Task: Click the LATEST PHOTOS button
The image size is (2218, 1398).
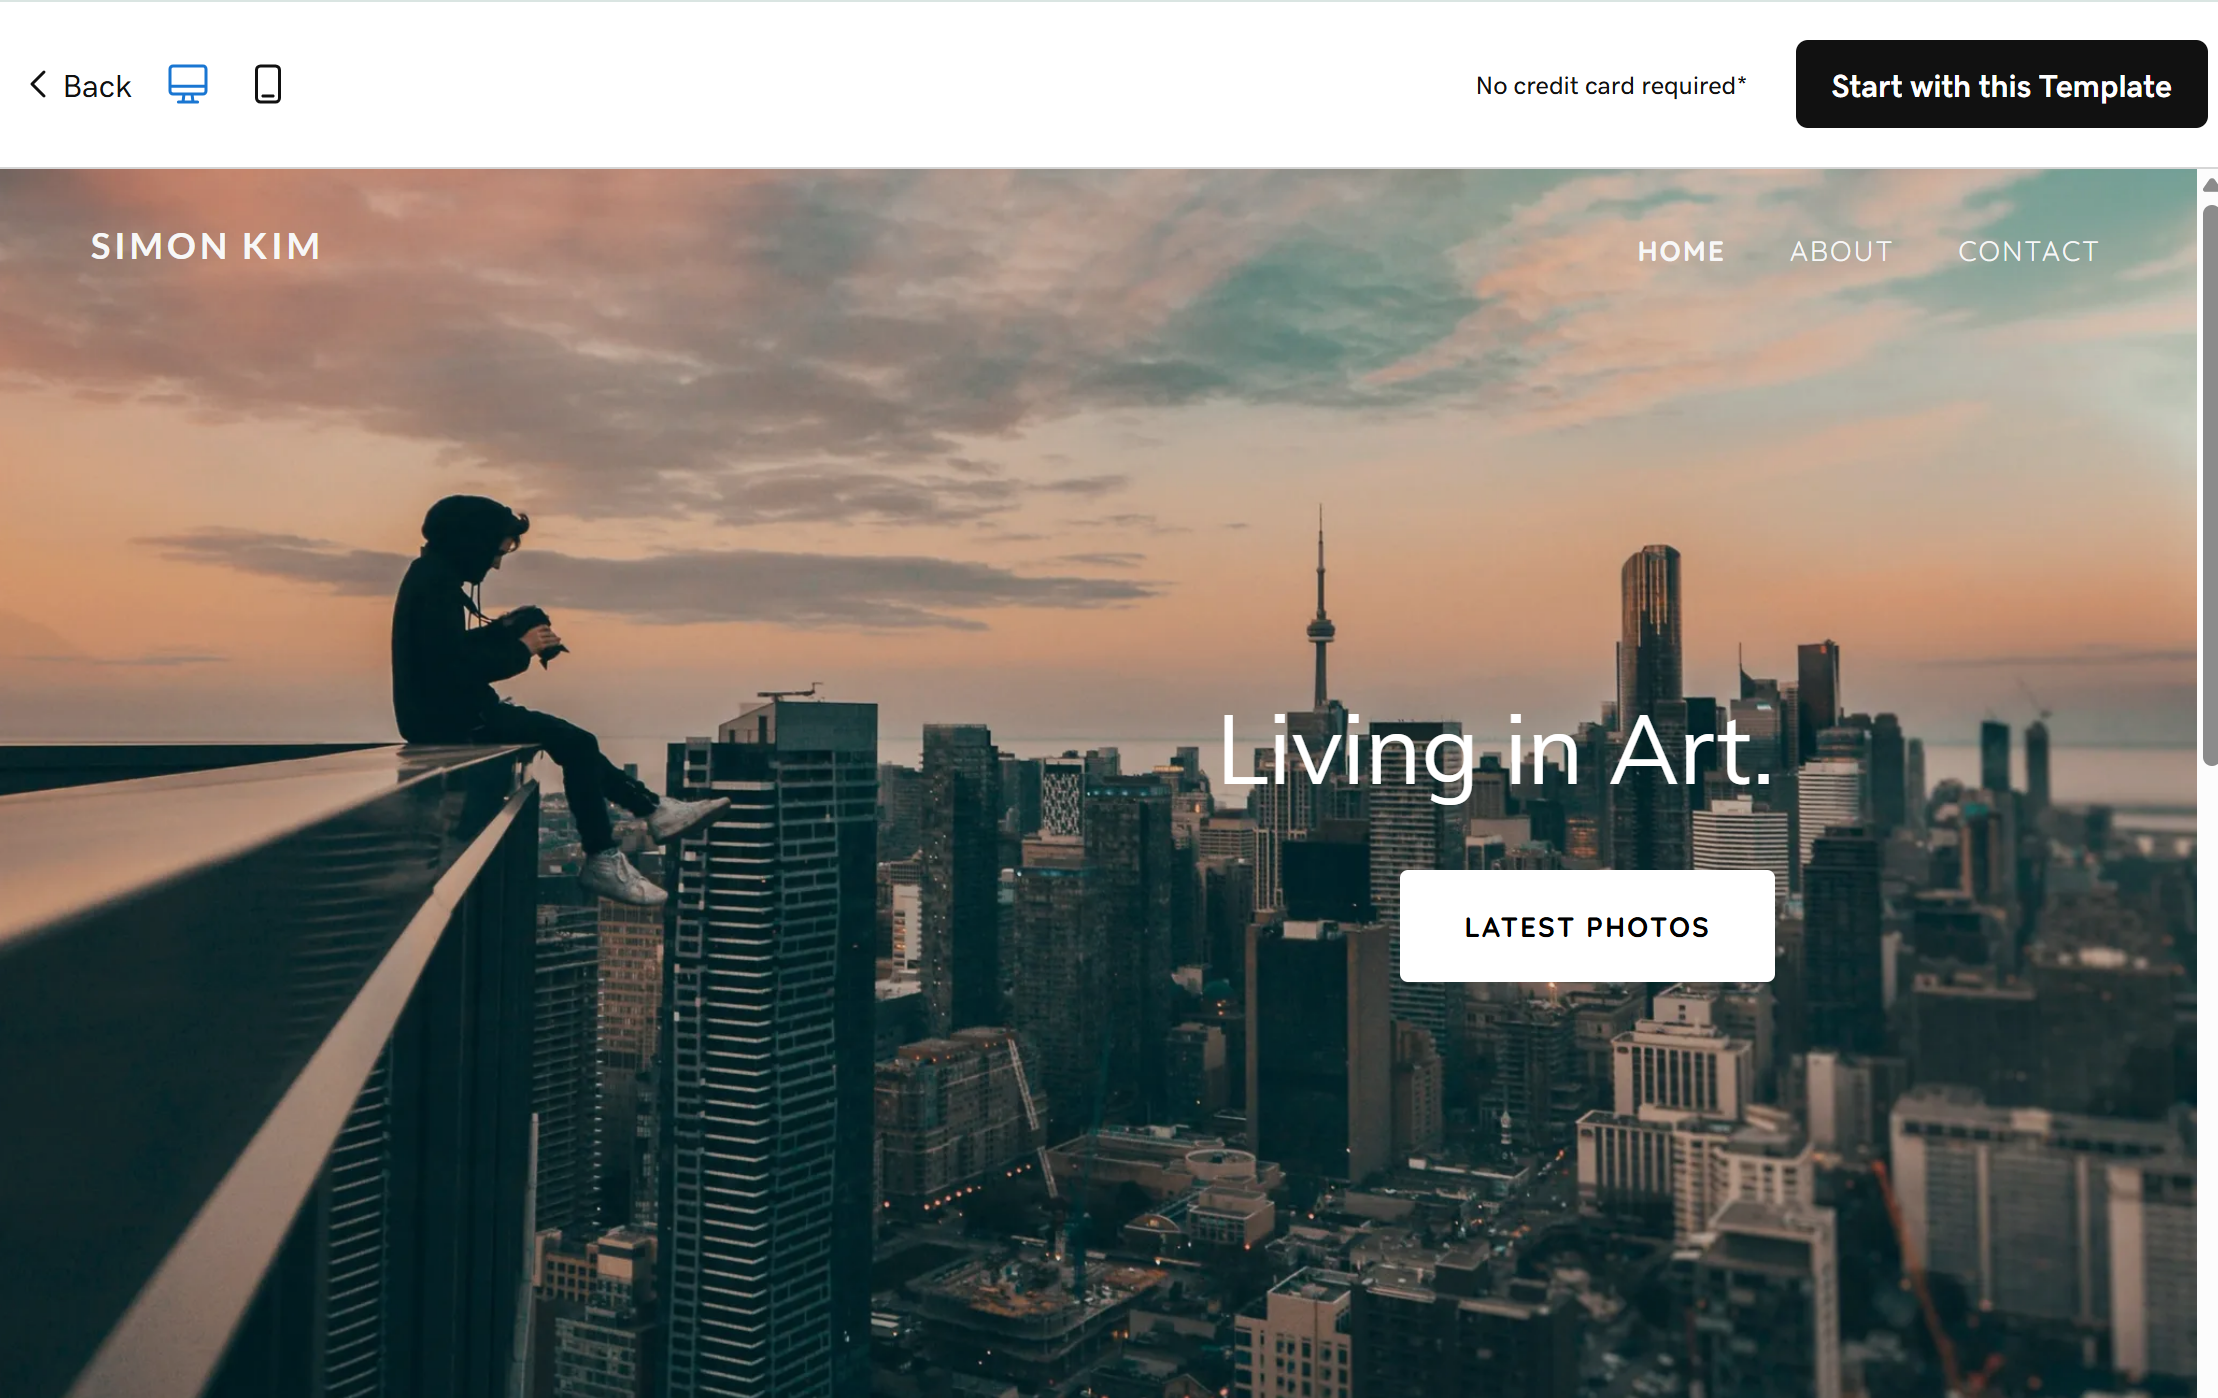Action: (x=1587, y=926)
